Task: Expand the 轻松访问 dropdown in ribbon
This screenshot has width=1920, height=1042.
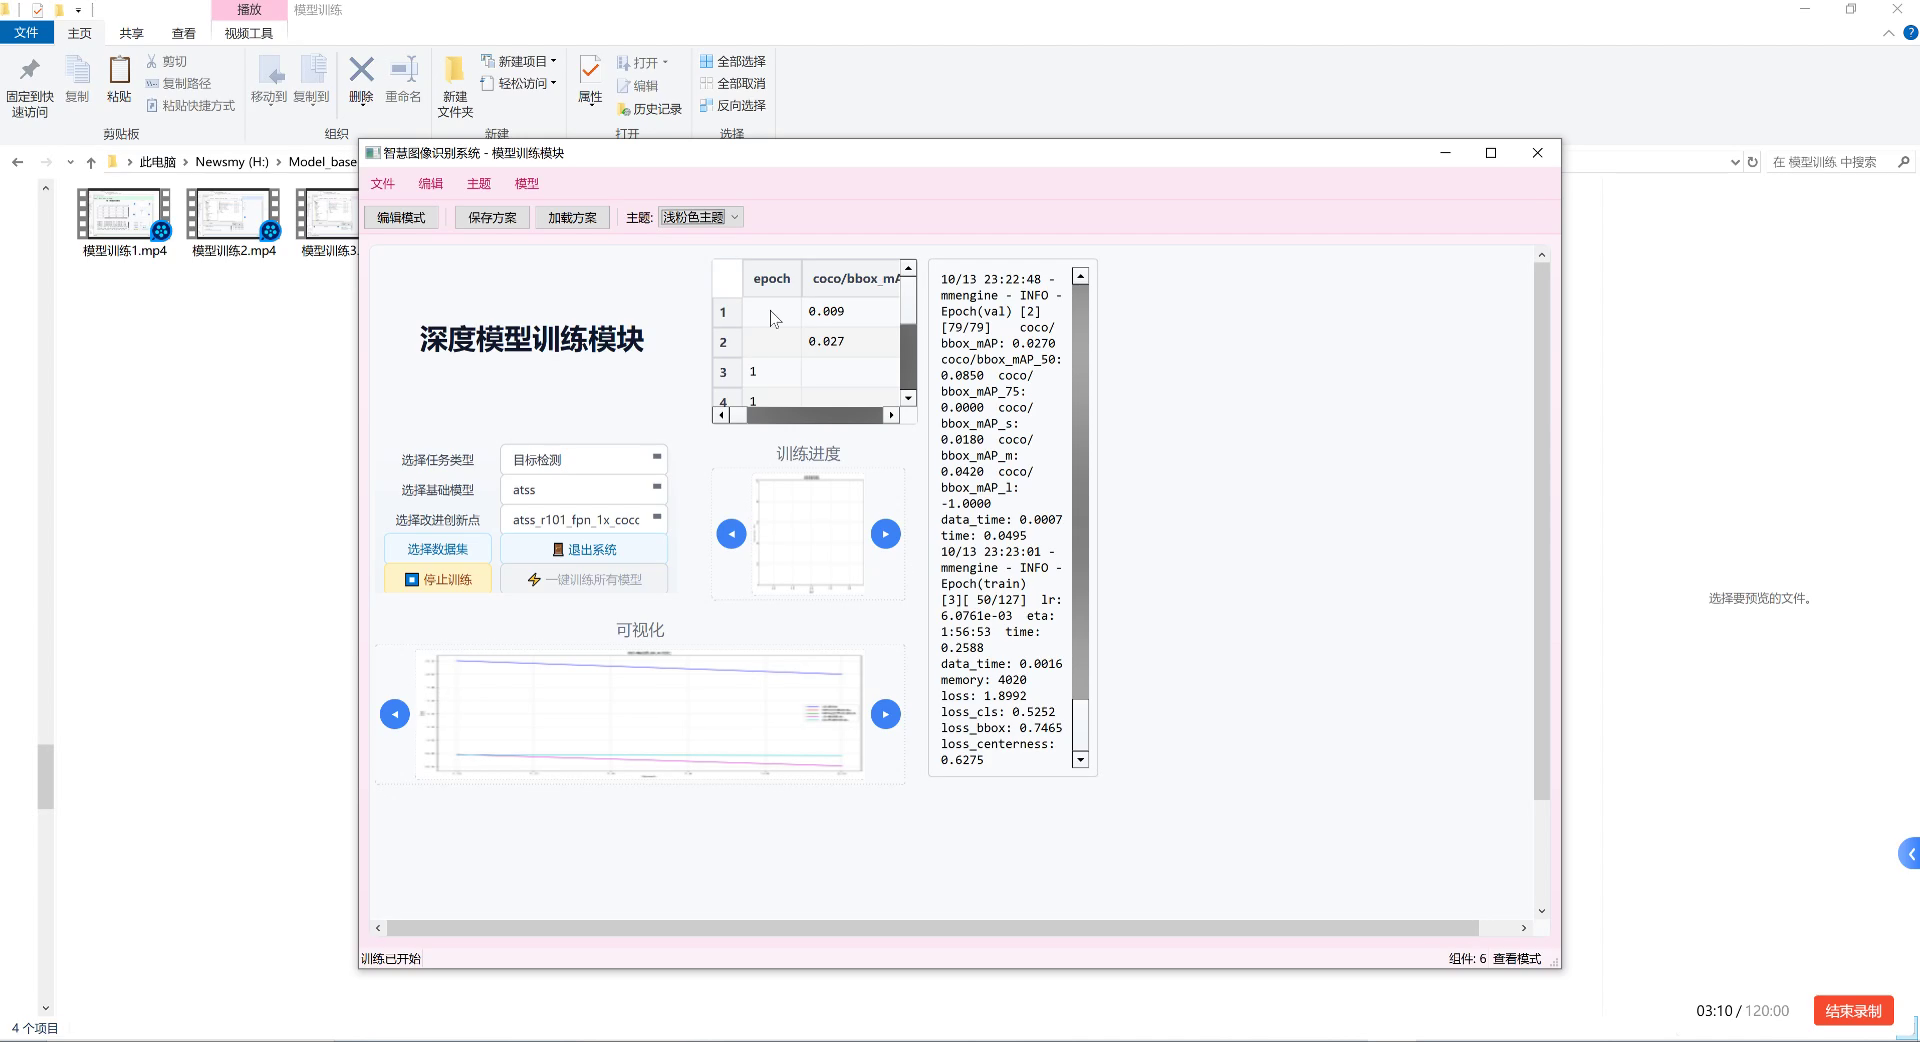Action: pyautogui.click(x=553, y=83)
